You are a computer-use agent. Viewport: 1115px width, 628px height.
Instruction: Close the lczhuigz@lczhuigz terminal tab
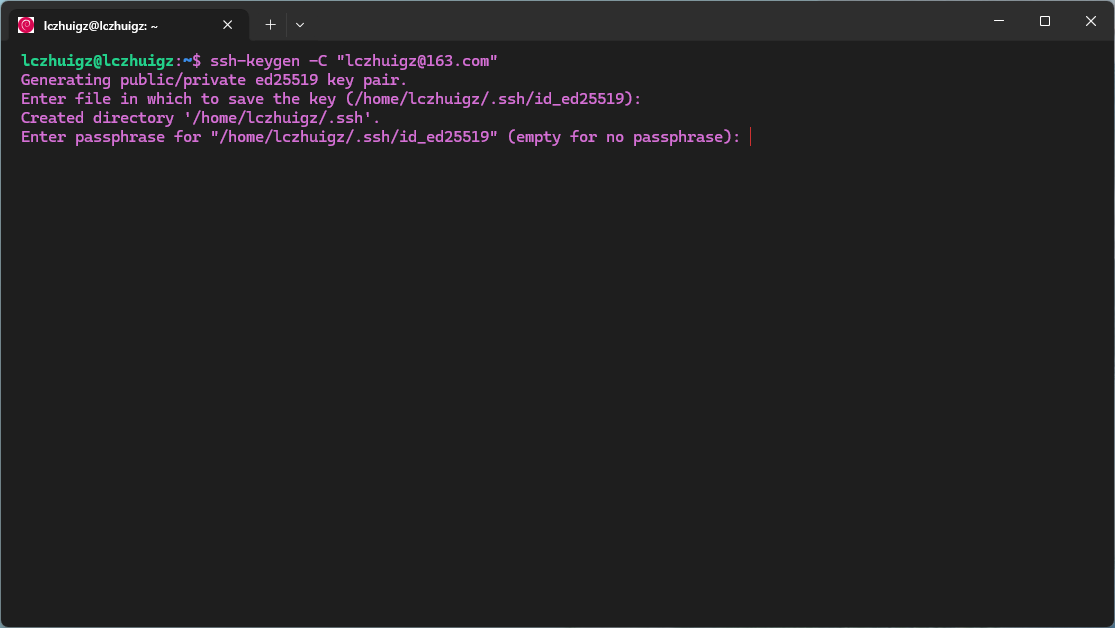click(x=228, y=25)
